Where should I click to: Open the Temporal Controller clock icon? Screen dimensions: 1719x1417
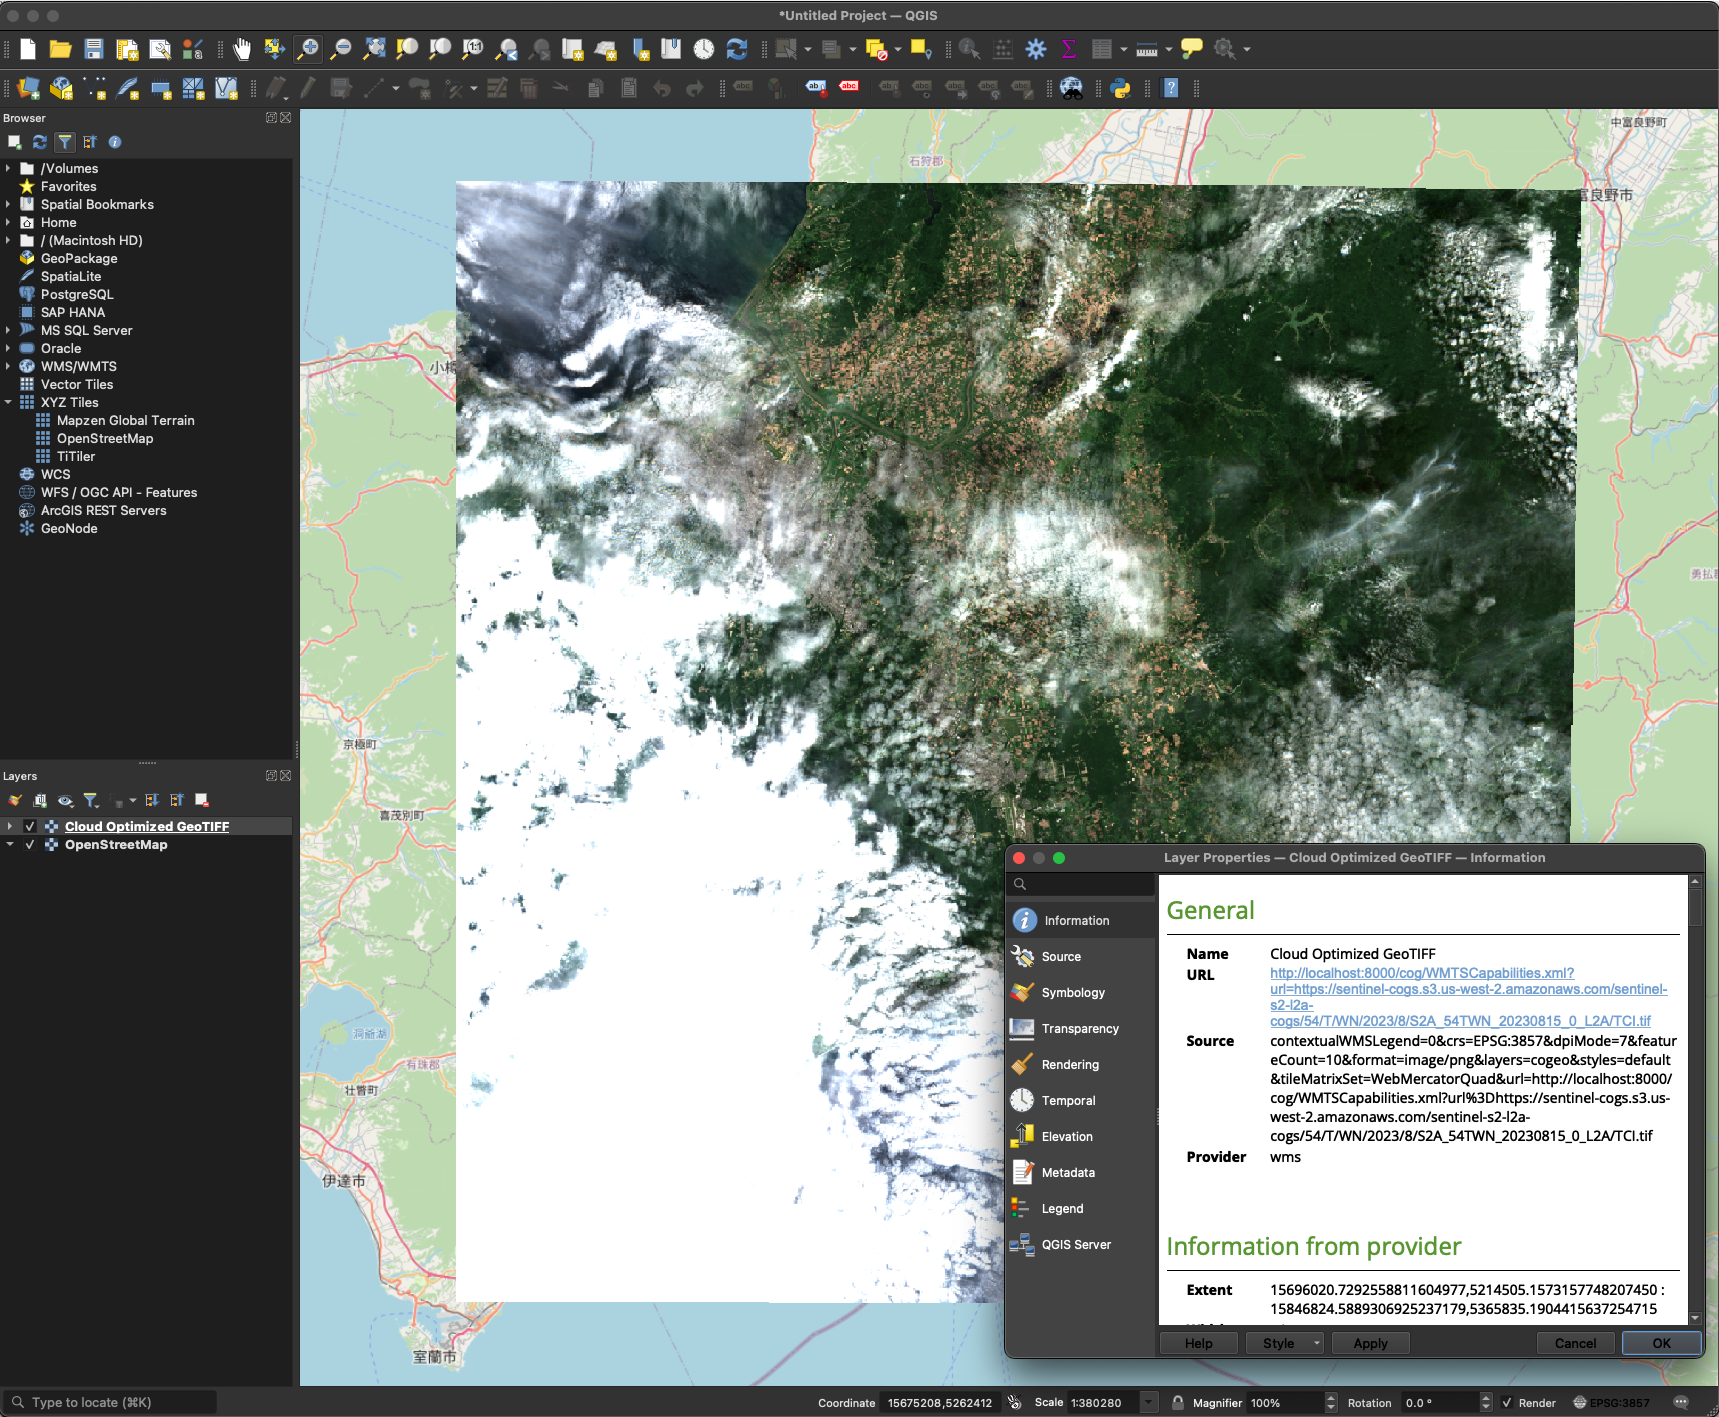click(704, 49)
